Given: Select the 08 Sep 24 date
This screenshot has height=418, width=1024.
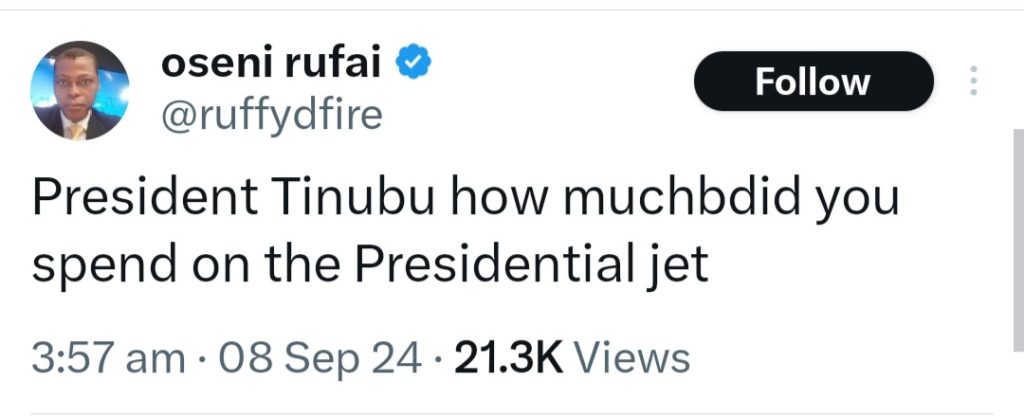Looking at the screenshot, I should [322, 357].
